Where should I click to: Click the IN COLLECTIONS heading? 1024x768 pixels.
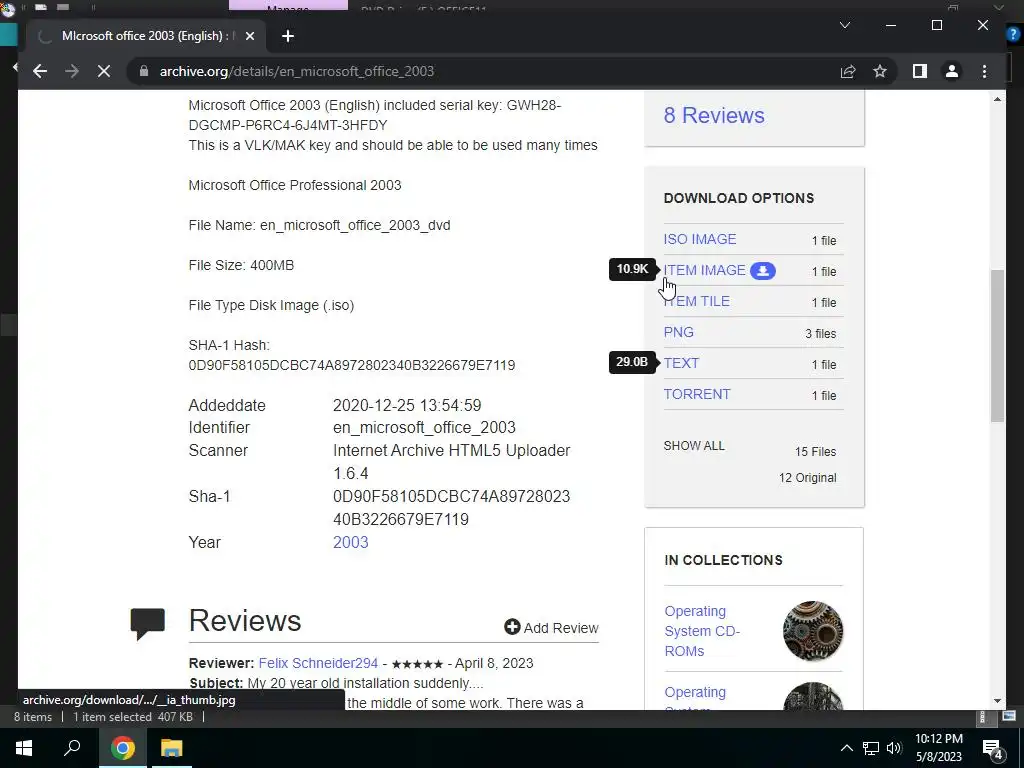[x=723, y=560]
